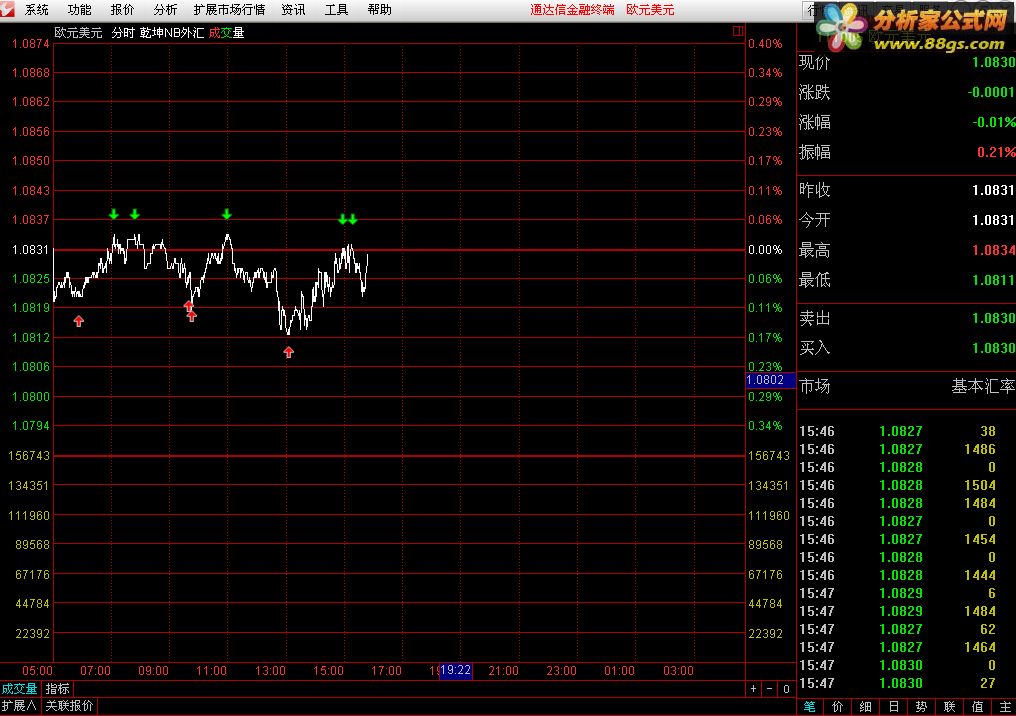Click the tick row with volume 1486
Image resolution: width=1016 pixels, height=716 pixels.
[x=906, y=449]
